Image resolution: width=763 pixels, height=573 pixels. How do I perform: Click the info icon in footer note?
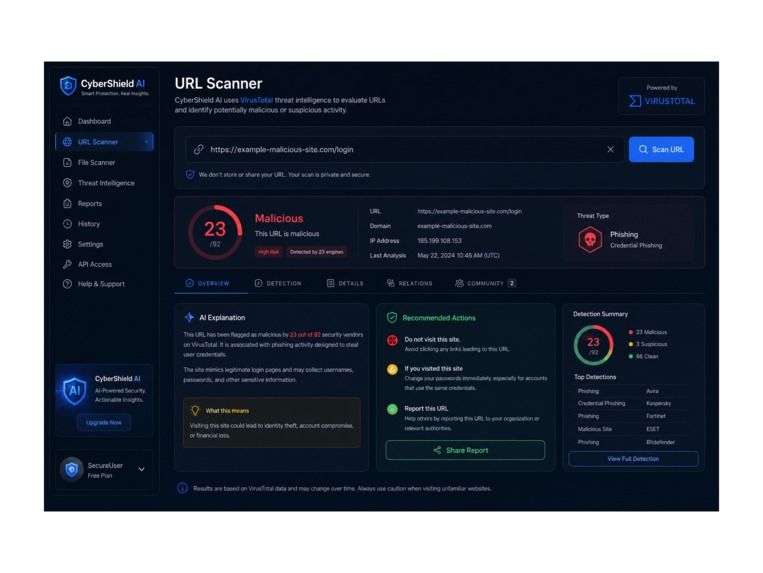[182, 488]
